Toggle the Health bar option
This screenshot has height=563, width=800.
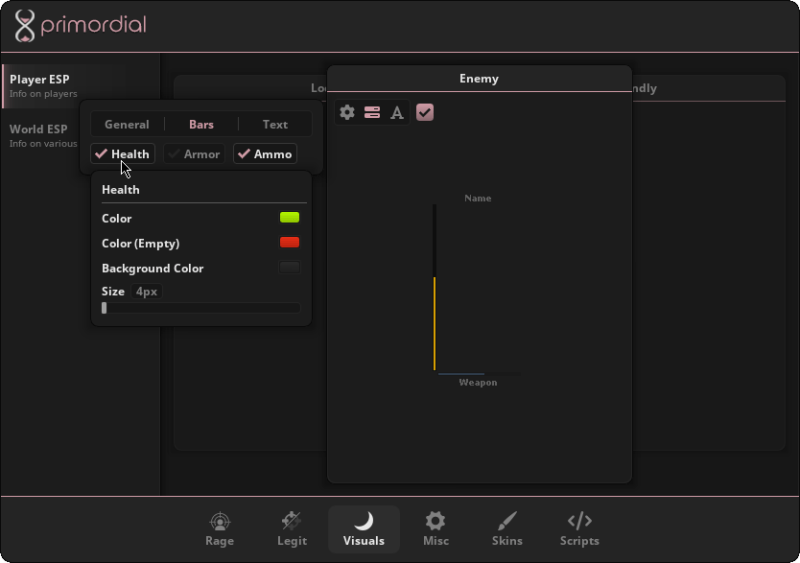coord(123,154)
